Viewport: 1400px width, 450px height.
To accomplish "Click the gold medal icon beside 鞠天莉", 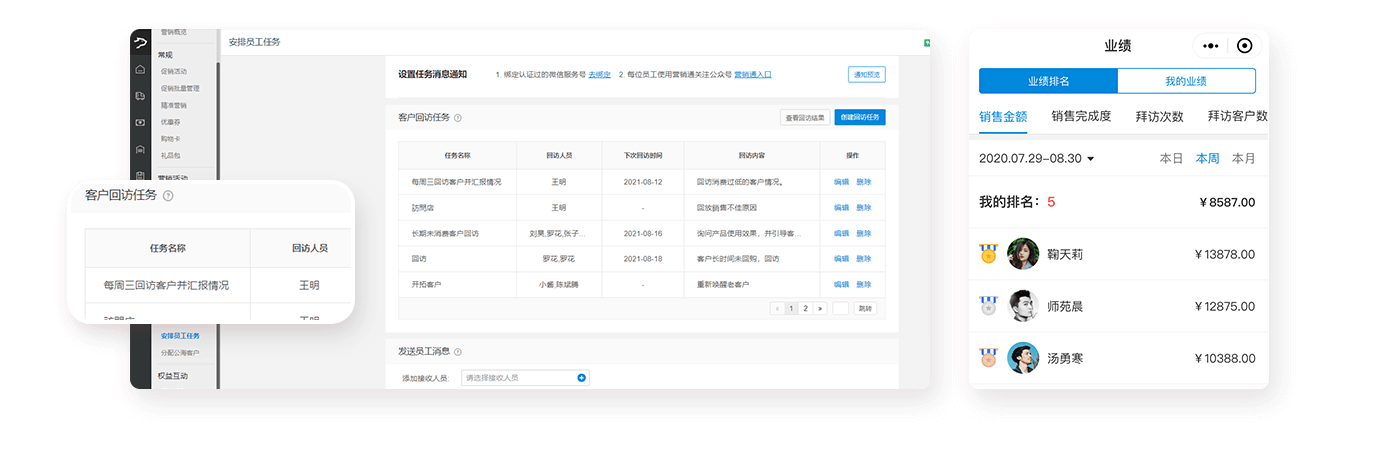I will pos(989,254).
